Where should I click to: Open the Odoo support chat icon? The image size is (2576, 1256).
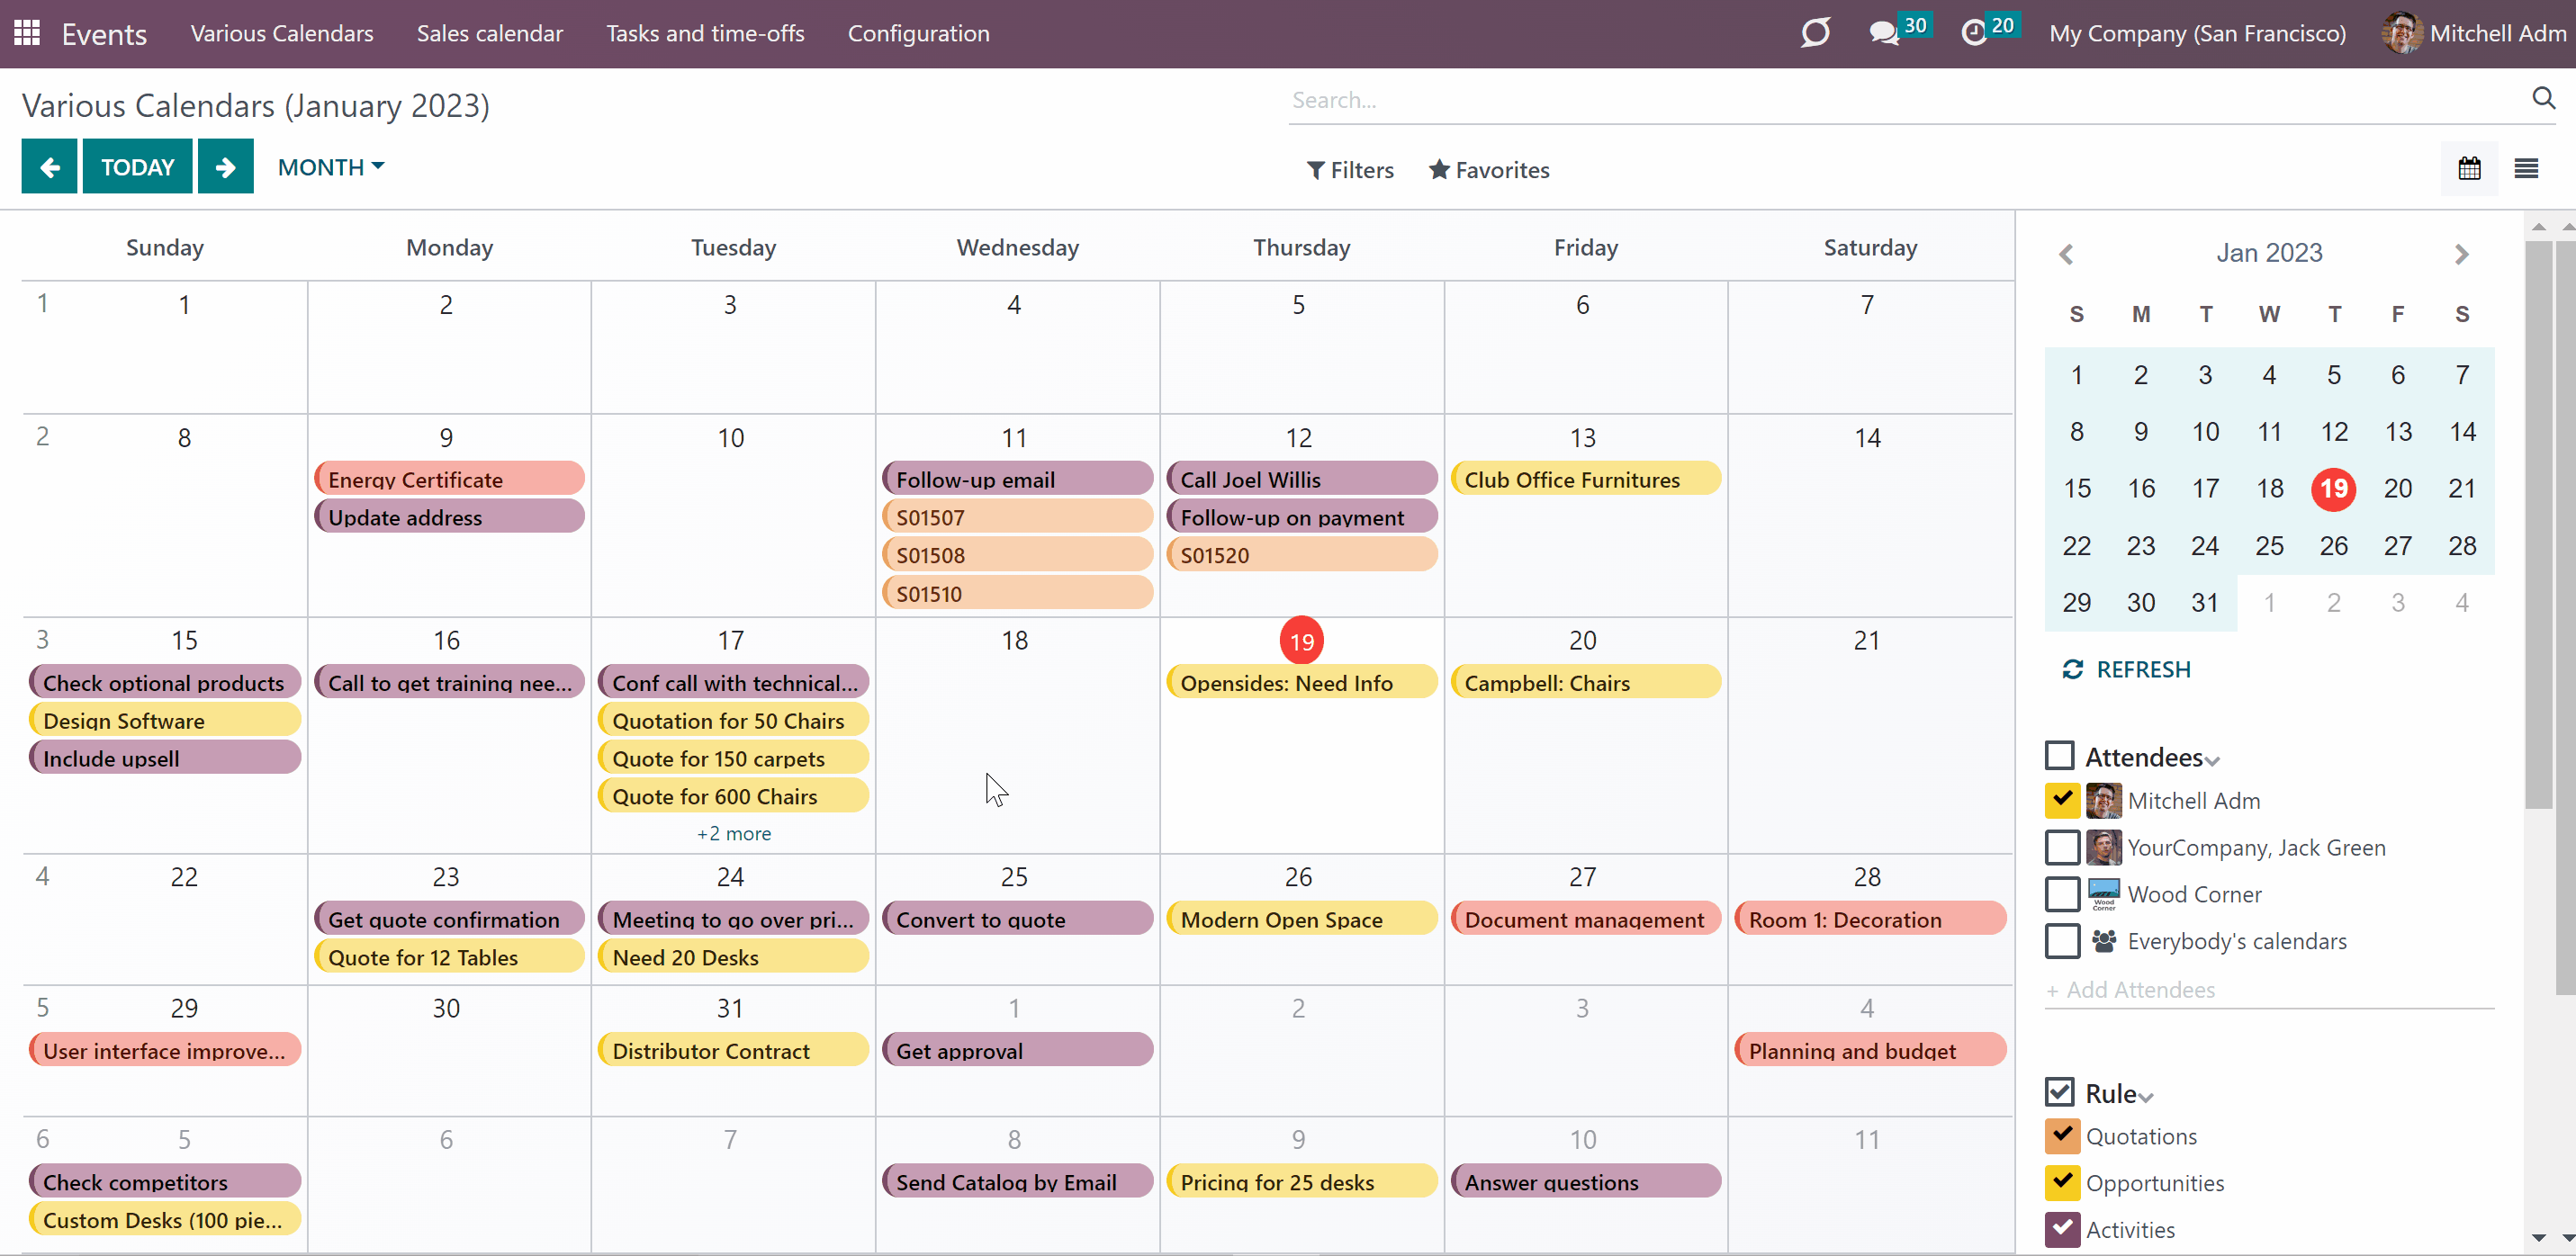click(1815, 33)
